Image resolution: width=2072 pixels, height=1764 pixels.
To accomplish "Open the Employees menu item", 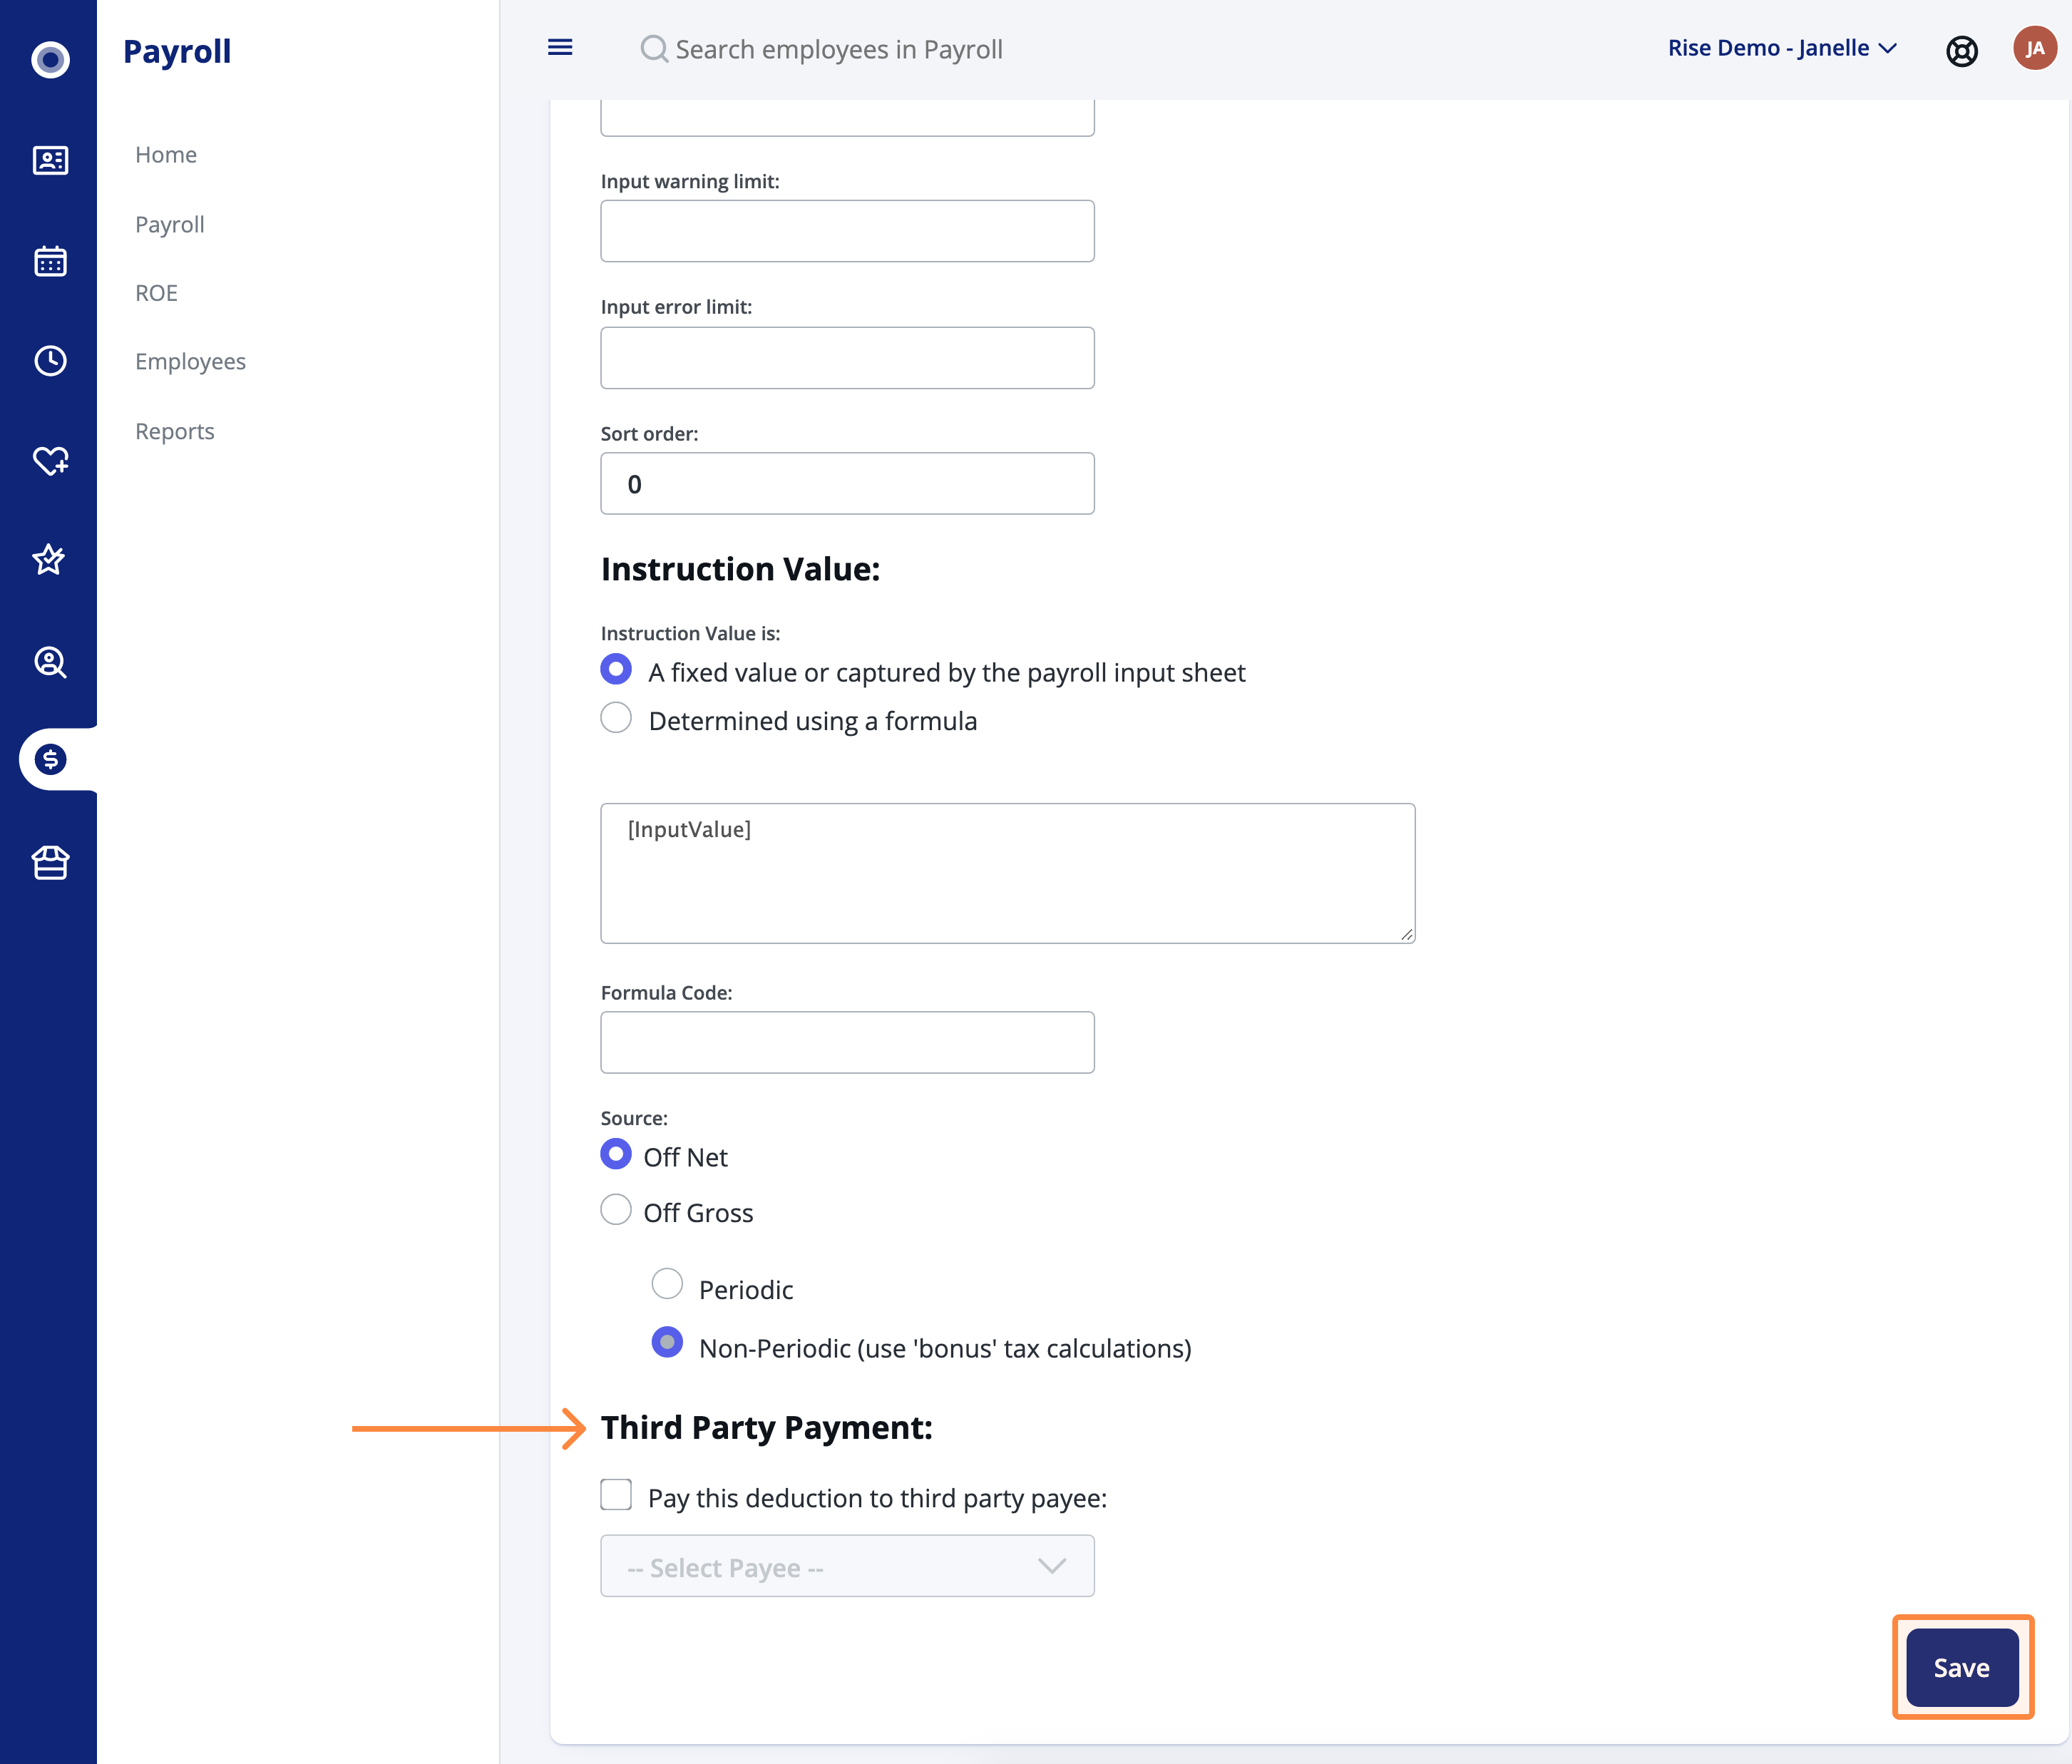I will (x=190, y=362).
